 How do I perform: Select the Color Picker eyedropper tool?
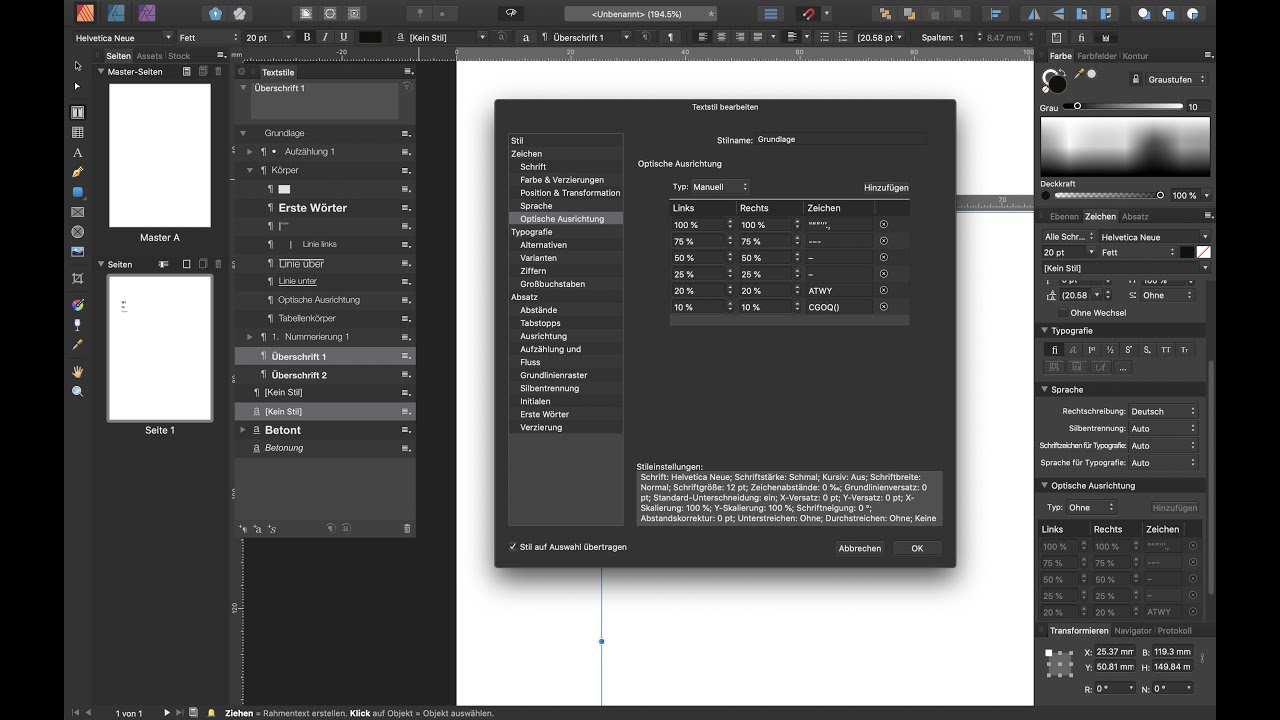pos(78,344)
